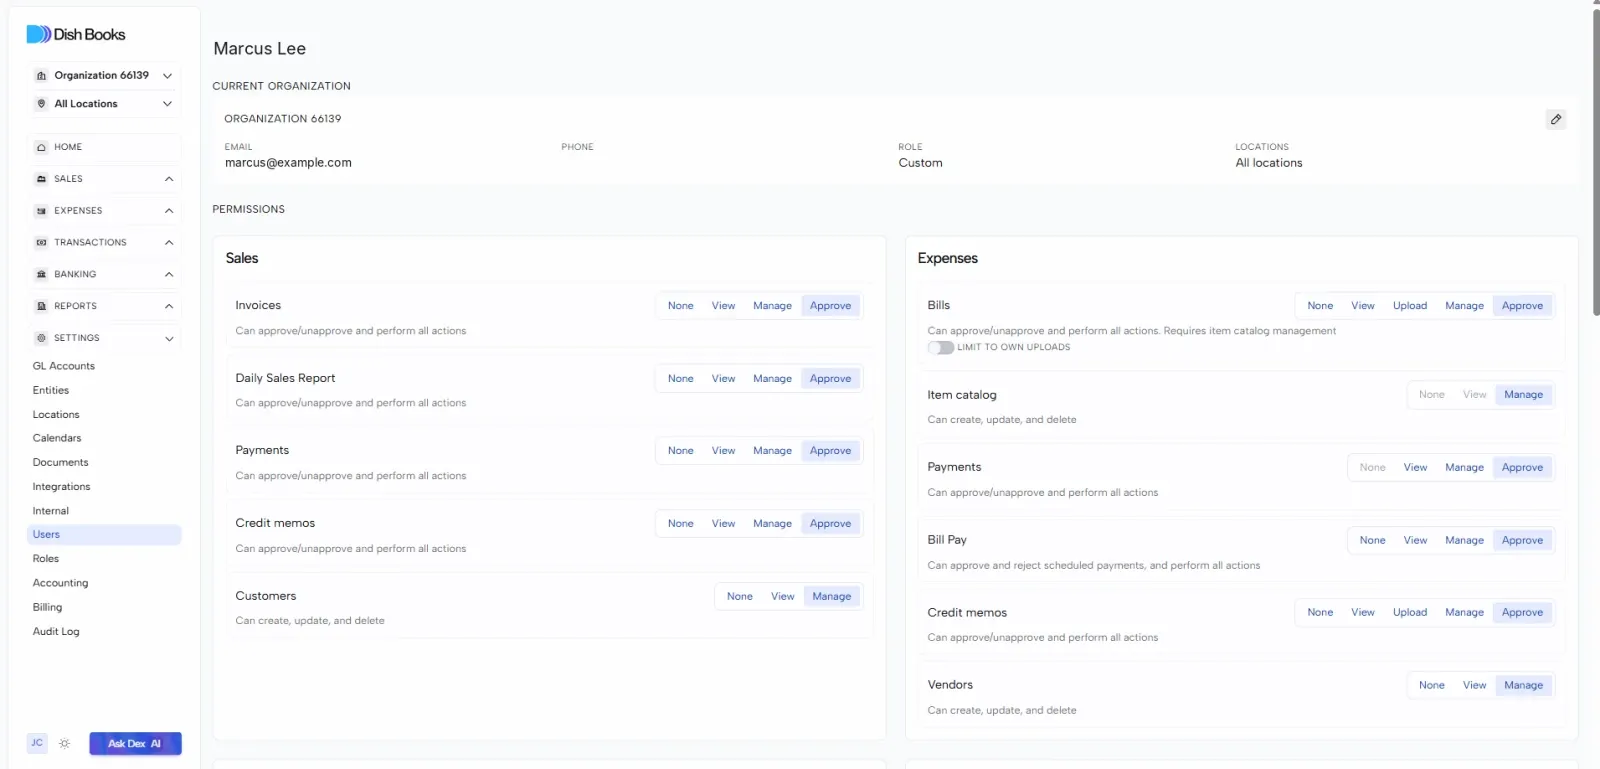The height and width of the screenshot is (769, 1600).
Task: Click the Sales icon in sidebar
Action: coord(41,179)
